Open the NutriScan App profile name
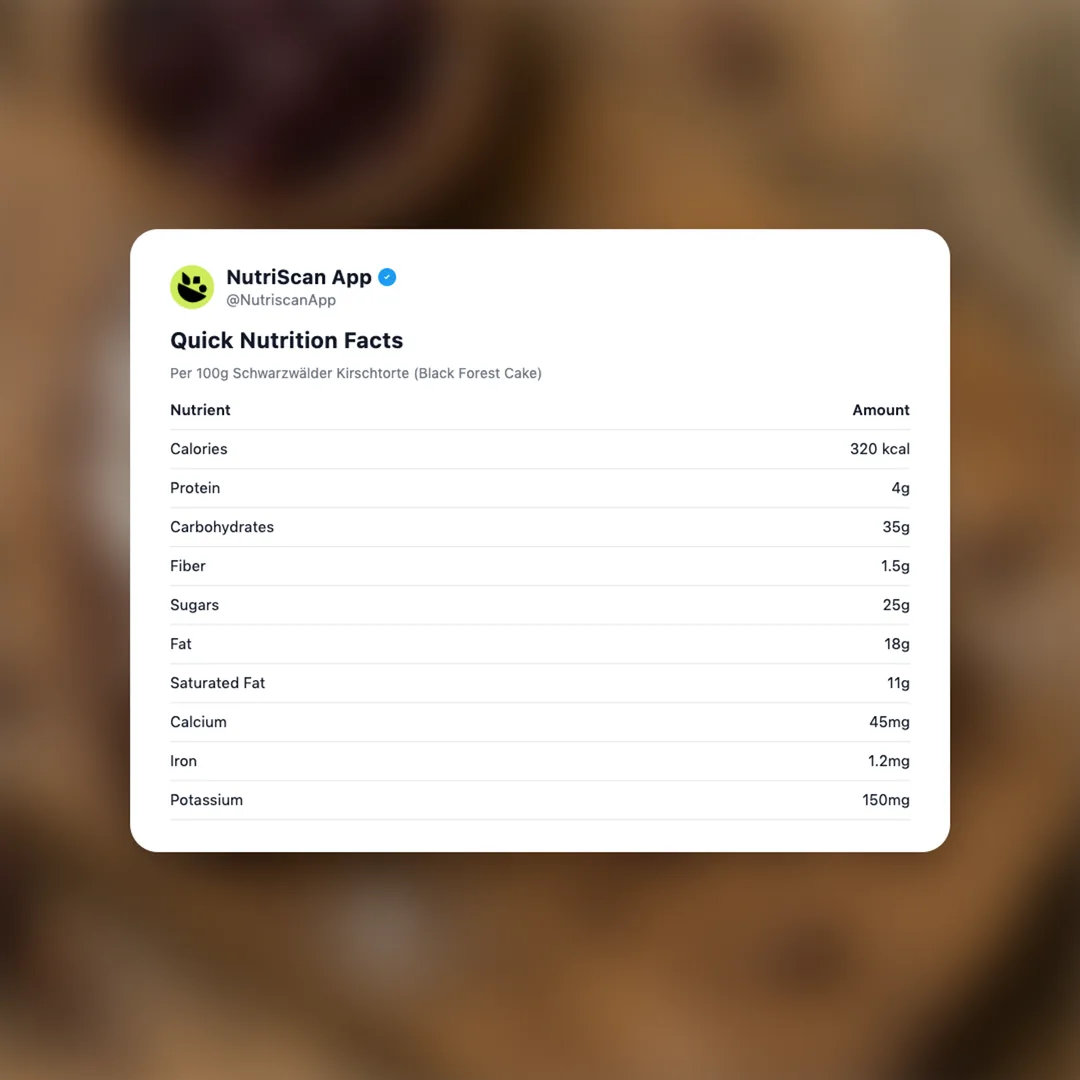 [298, 277]
